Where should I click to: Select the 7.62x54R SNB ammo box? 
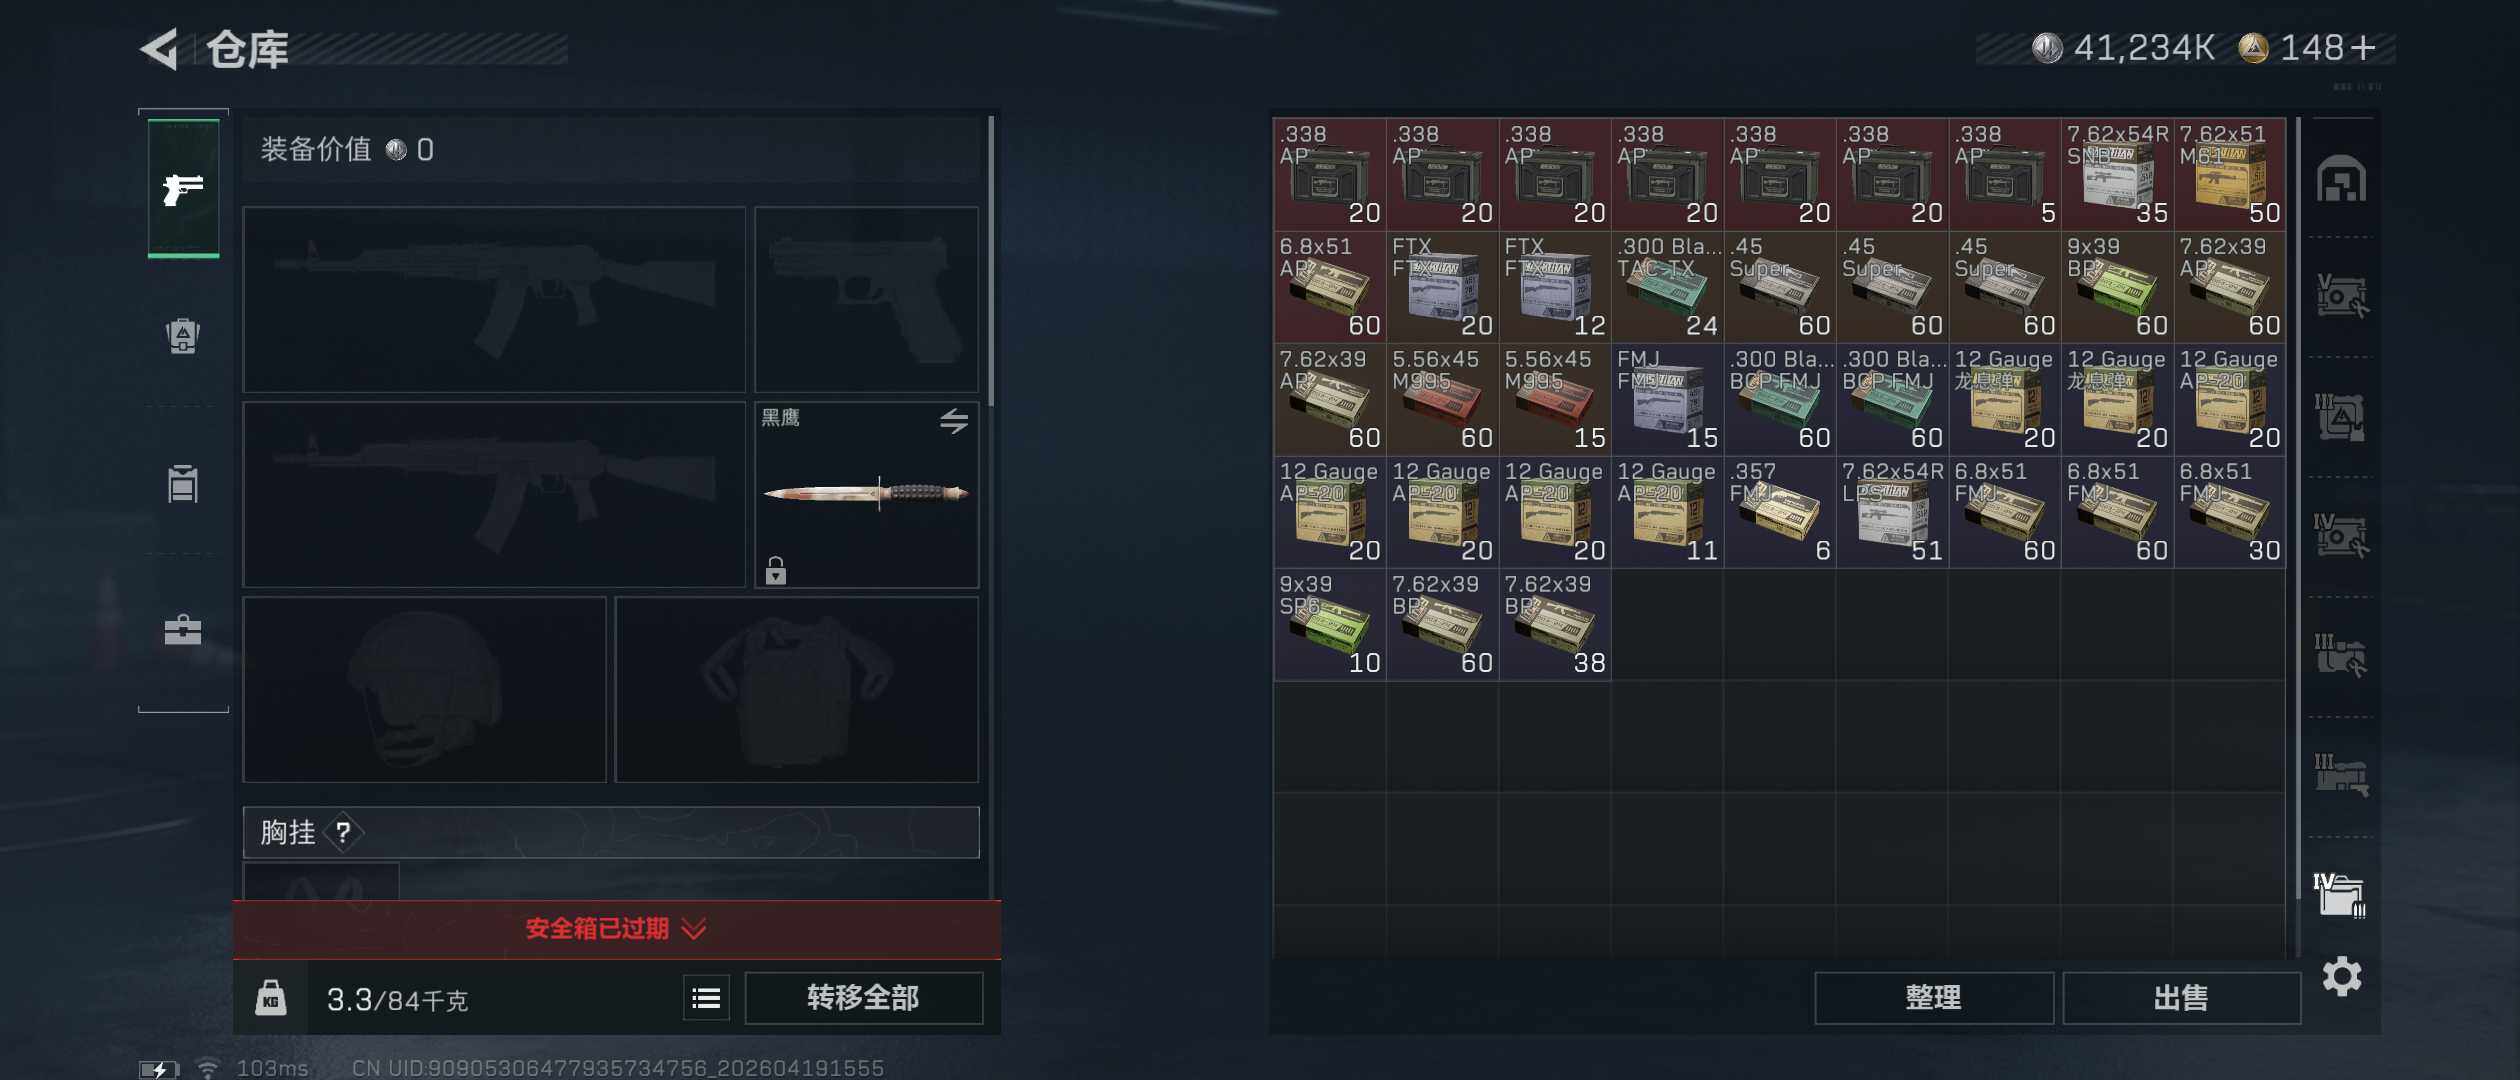tap(2117, 175)
